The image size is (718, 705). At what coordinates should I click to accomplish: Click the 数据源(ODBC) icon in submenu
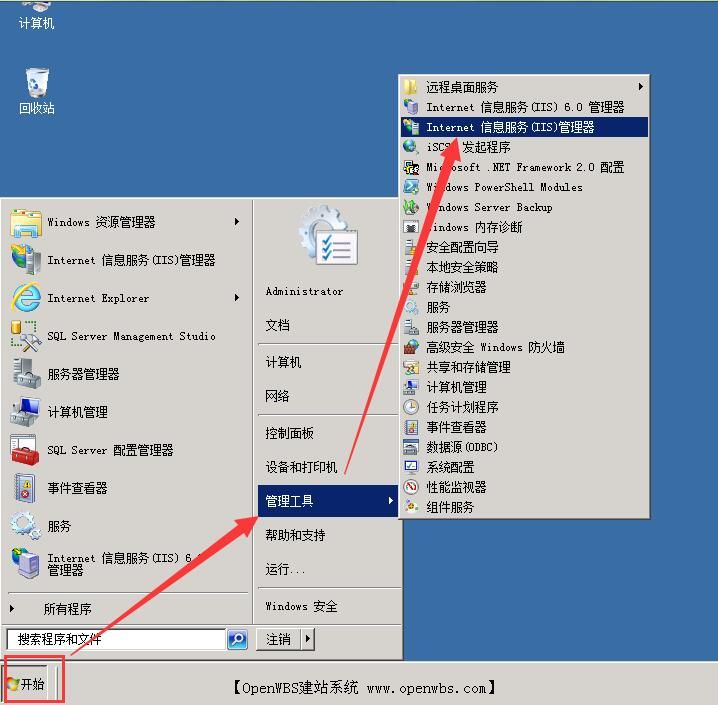411,447
